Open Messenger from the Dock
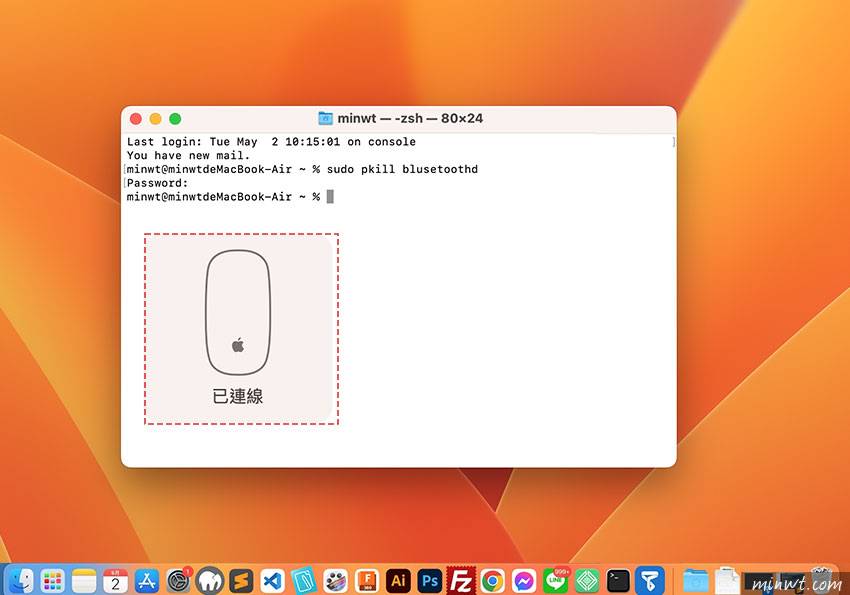The width and height of the screenshot is (850, 595). pos(524,581)
